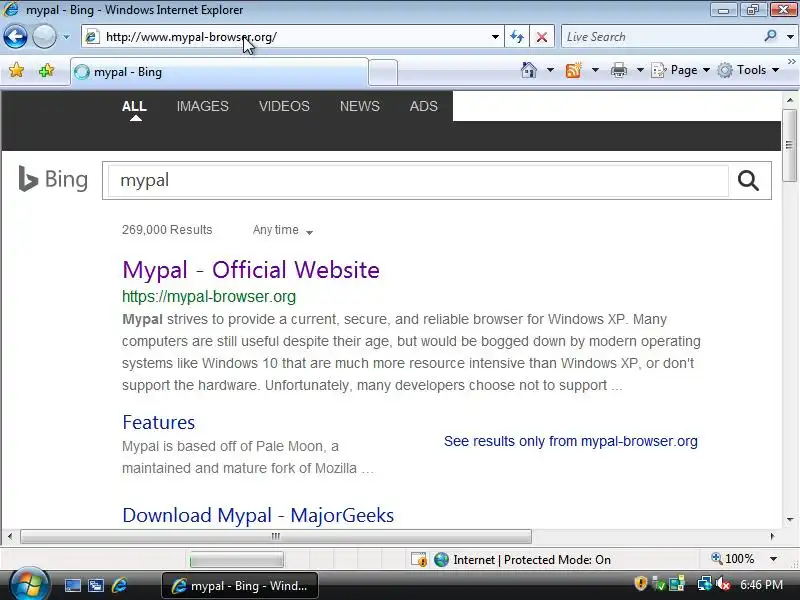Open Mypal - Official Website link
The width and height of the screenshot is (800, 600).
click(x=251, y=270)
